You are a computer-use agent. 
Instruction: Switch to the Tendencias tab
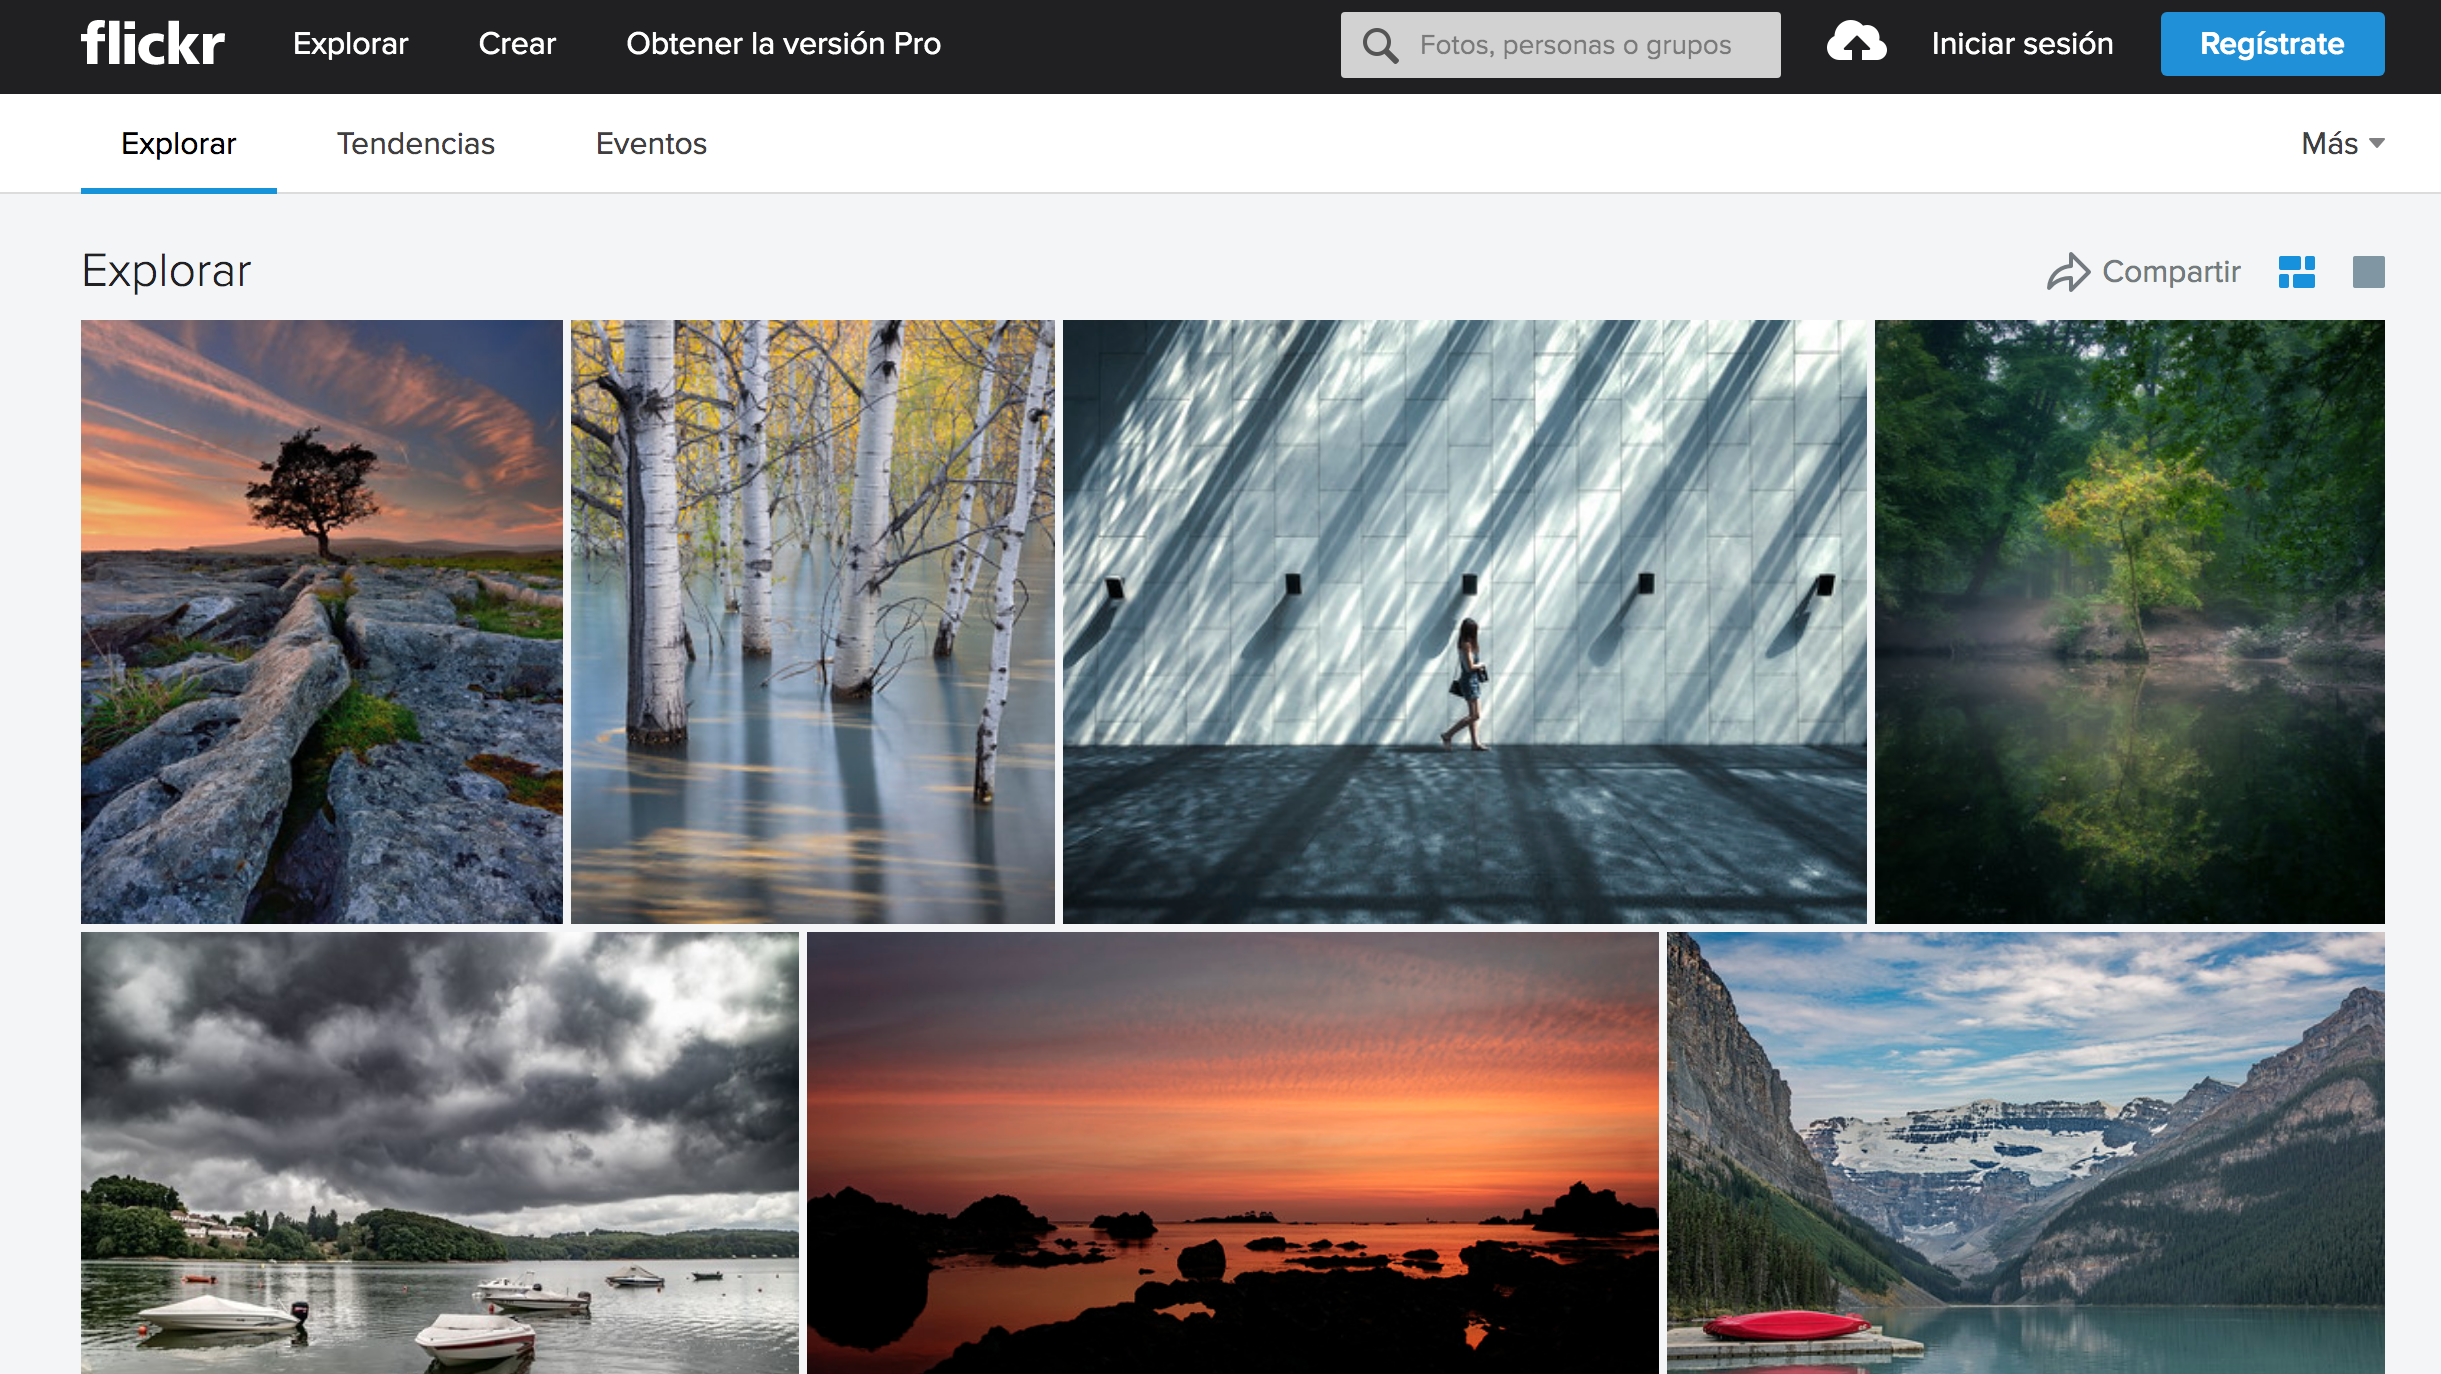click(416, 144)
